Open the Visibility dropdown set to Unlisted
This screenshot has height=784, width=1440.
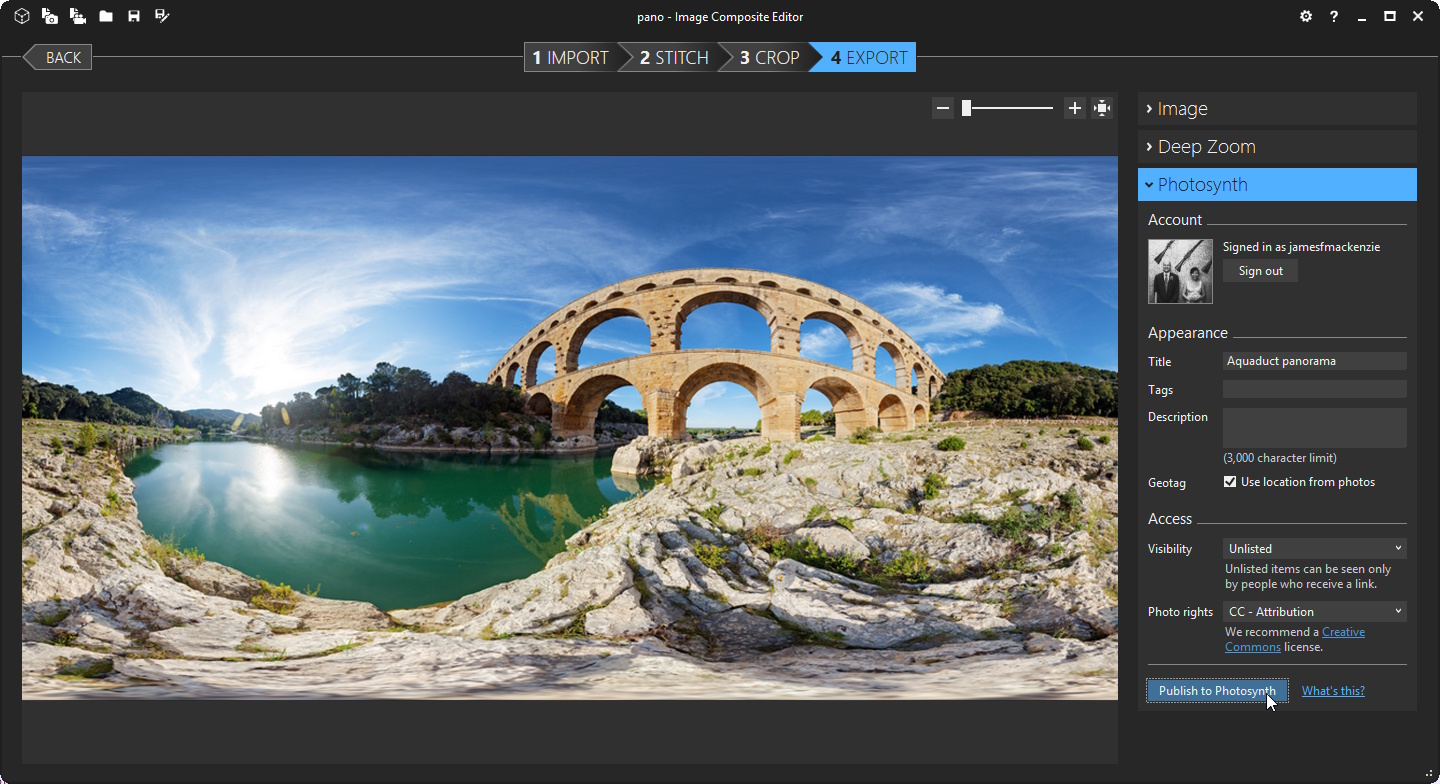(x=1314, y=548)
